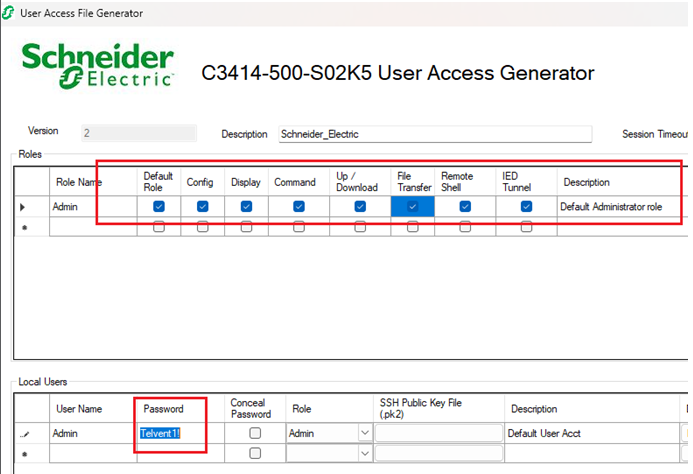Select the Admin role name cell
Image resolution: width=693 pixels, height=474 pixels.
coord(93,206)
